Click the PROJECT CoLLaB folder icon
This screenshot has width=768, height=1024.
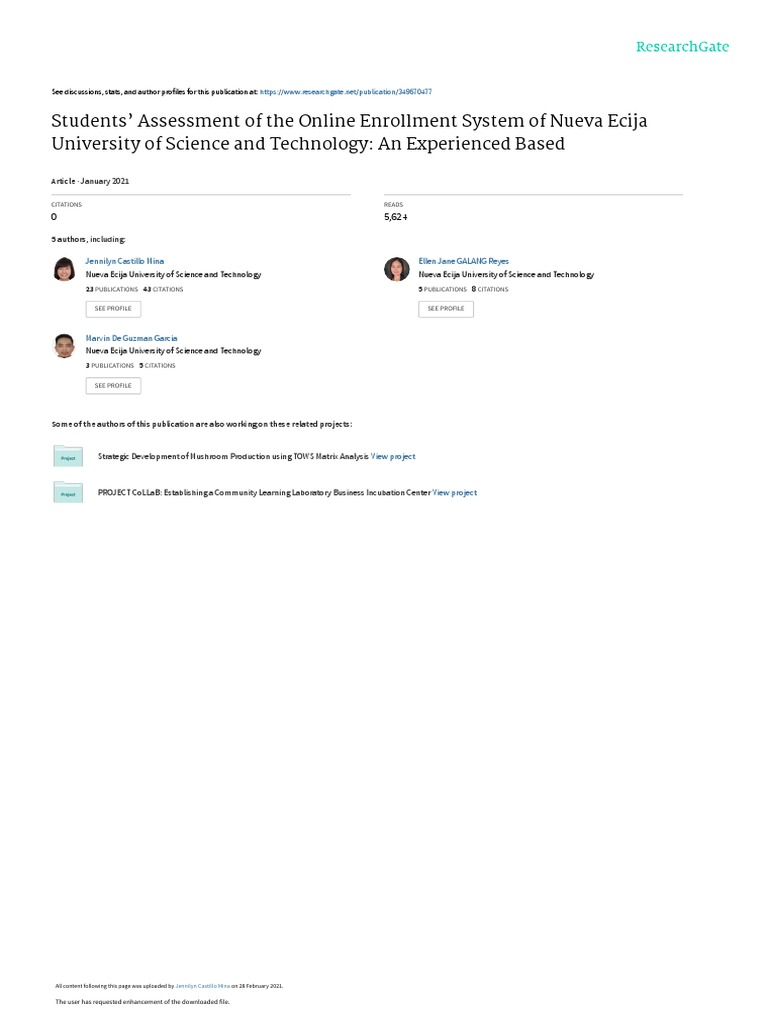(68, 492)
